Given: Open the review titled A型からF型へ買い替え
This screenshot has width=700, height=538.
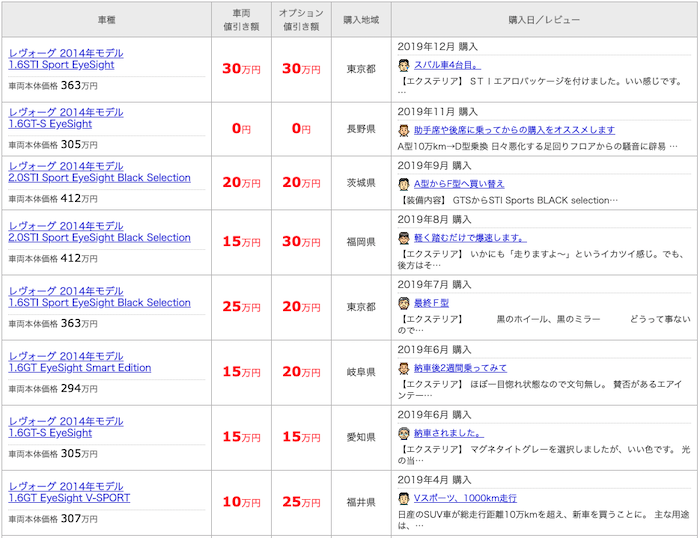Looking at the screenshot, I should point(459,184).
